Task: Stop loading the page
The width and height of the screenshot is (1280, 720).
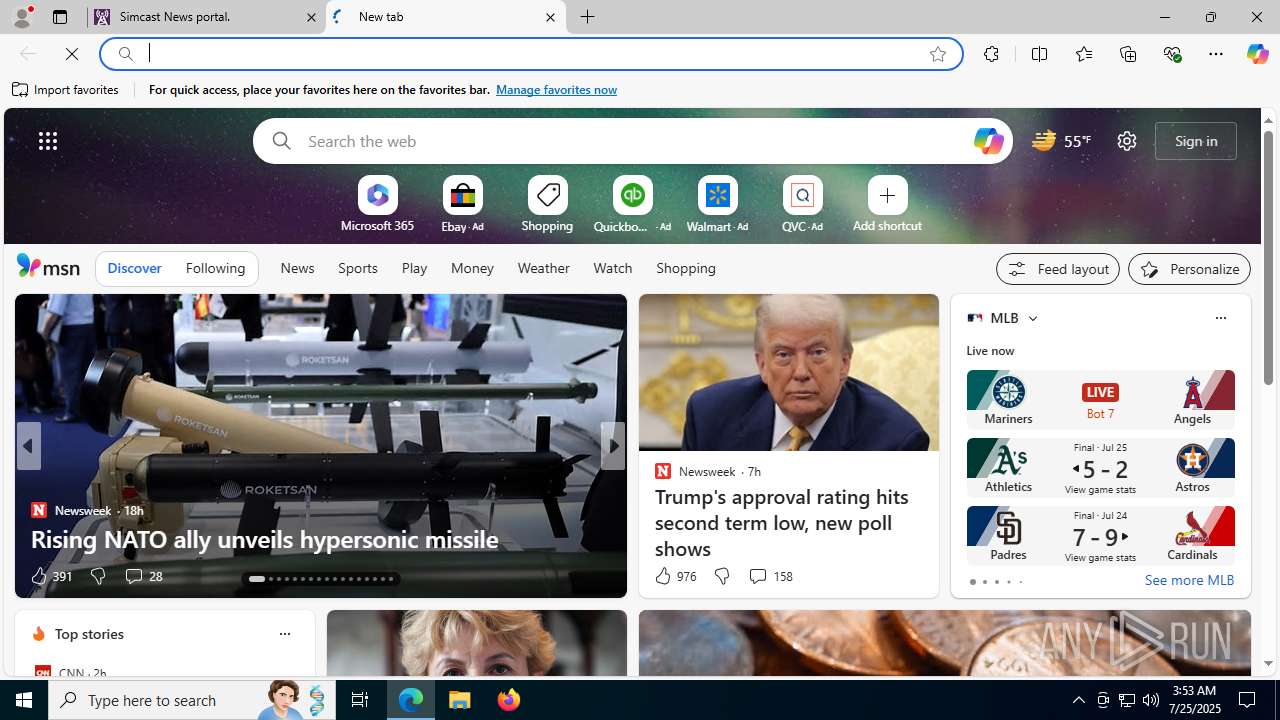Action: click(72, 54)
